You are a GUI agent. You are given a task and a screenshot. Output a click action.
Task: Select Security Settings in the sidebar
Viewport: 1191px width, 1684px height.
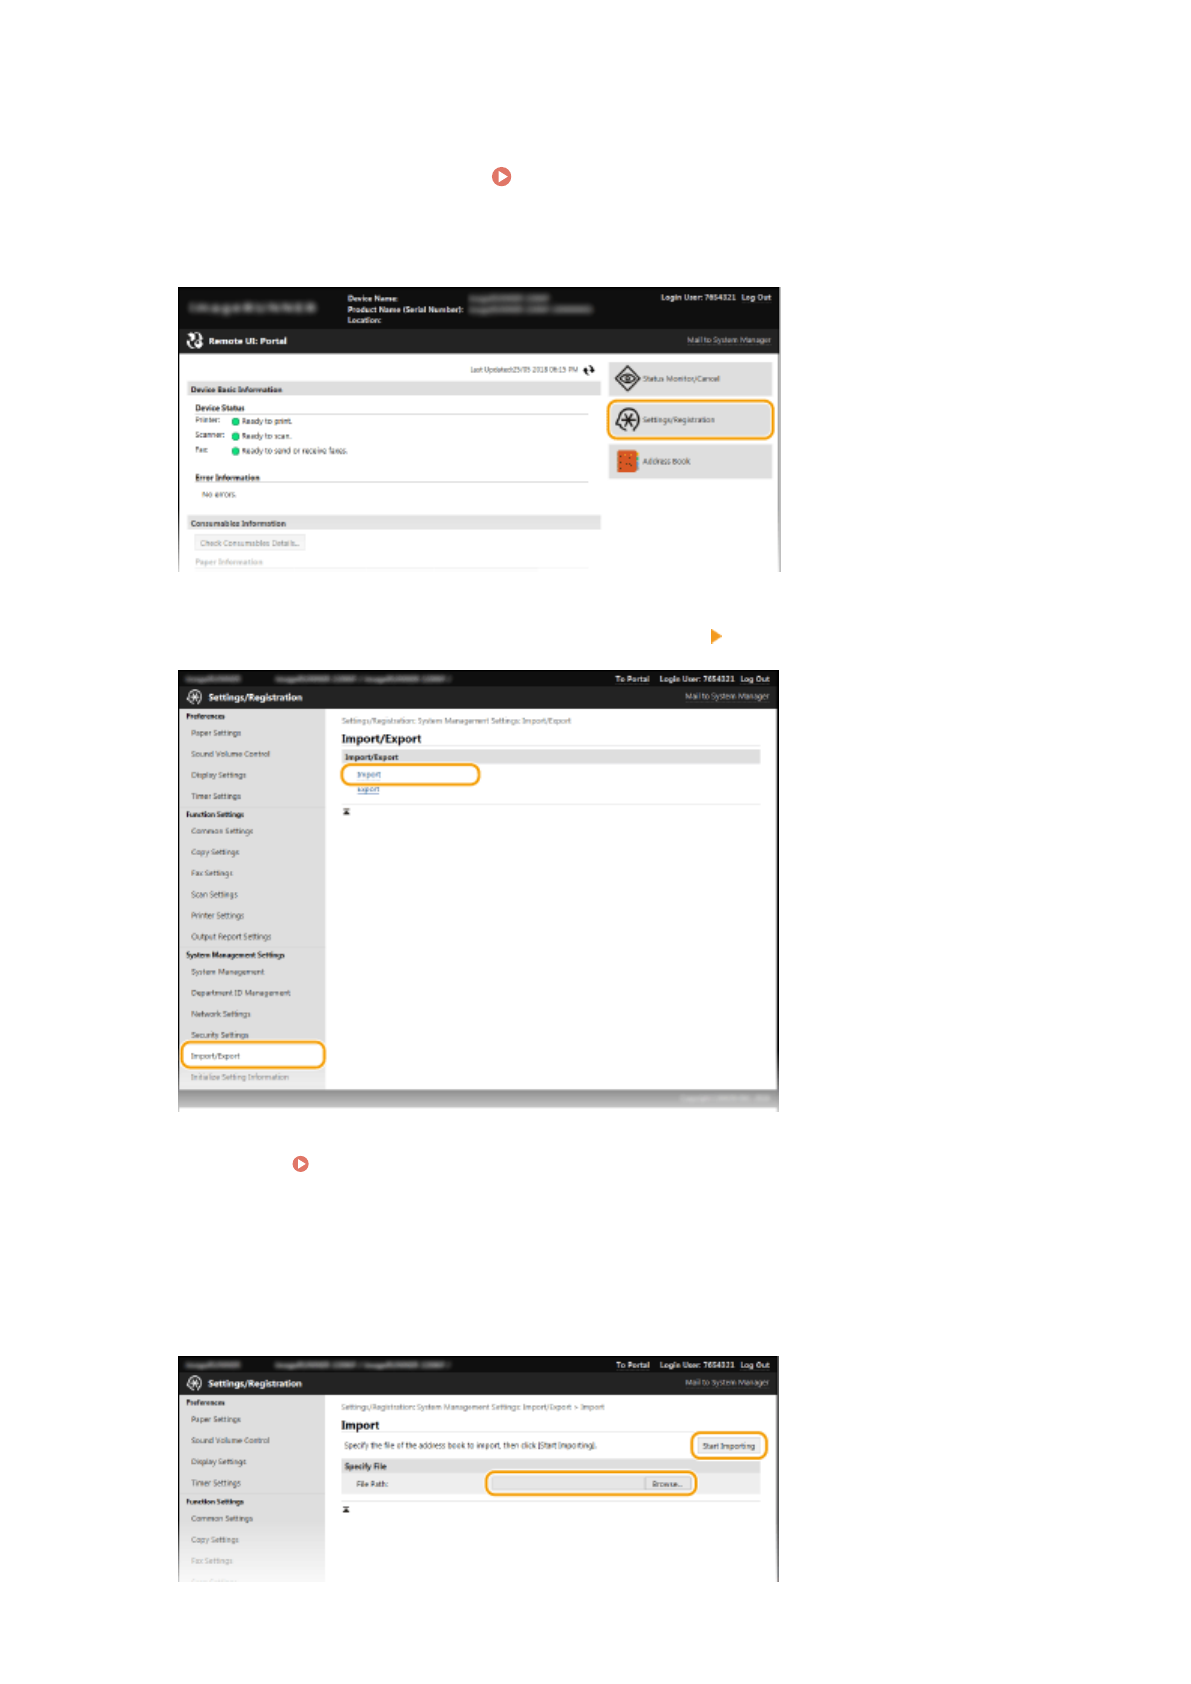[x=220, y=1035]
